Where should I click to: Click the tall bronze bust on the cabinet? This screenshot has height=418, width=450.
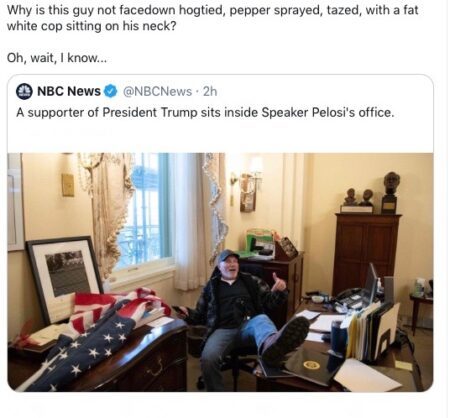coord(390,192)
